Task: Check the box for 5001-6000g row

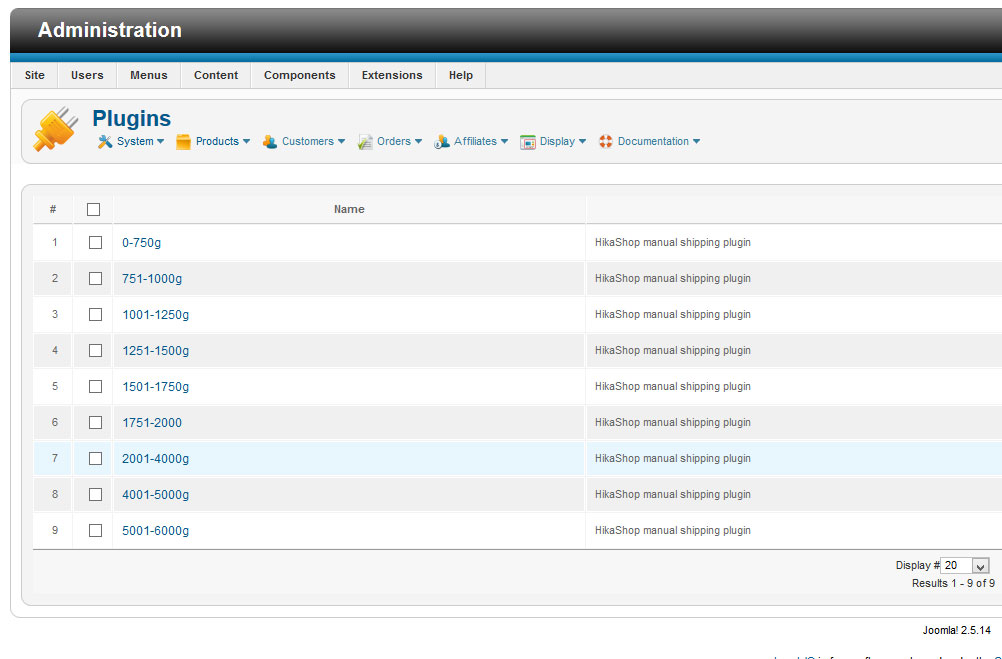Action: tap(95, 531)
